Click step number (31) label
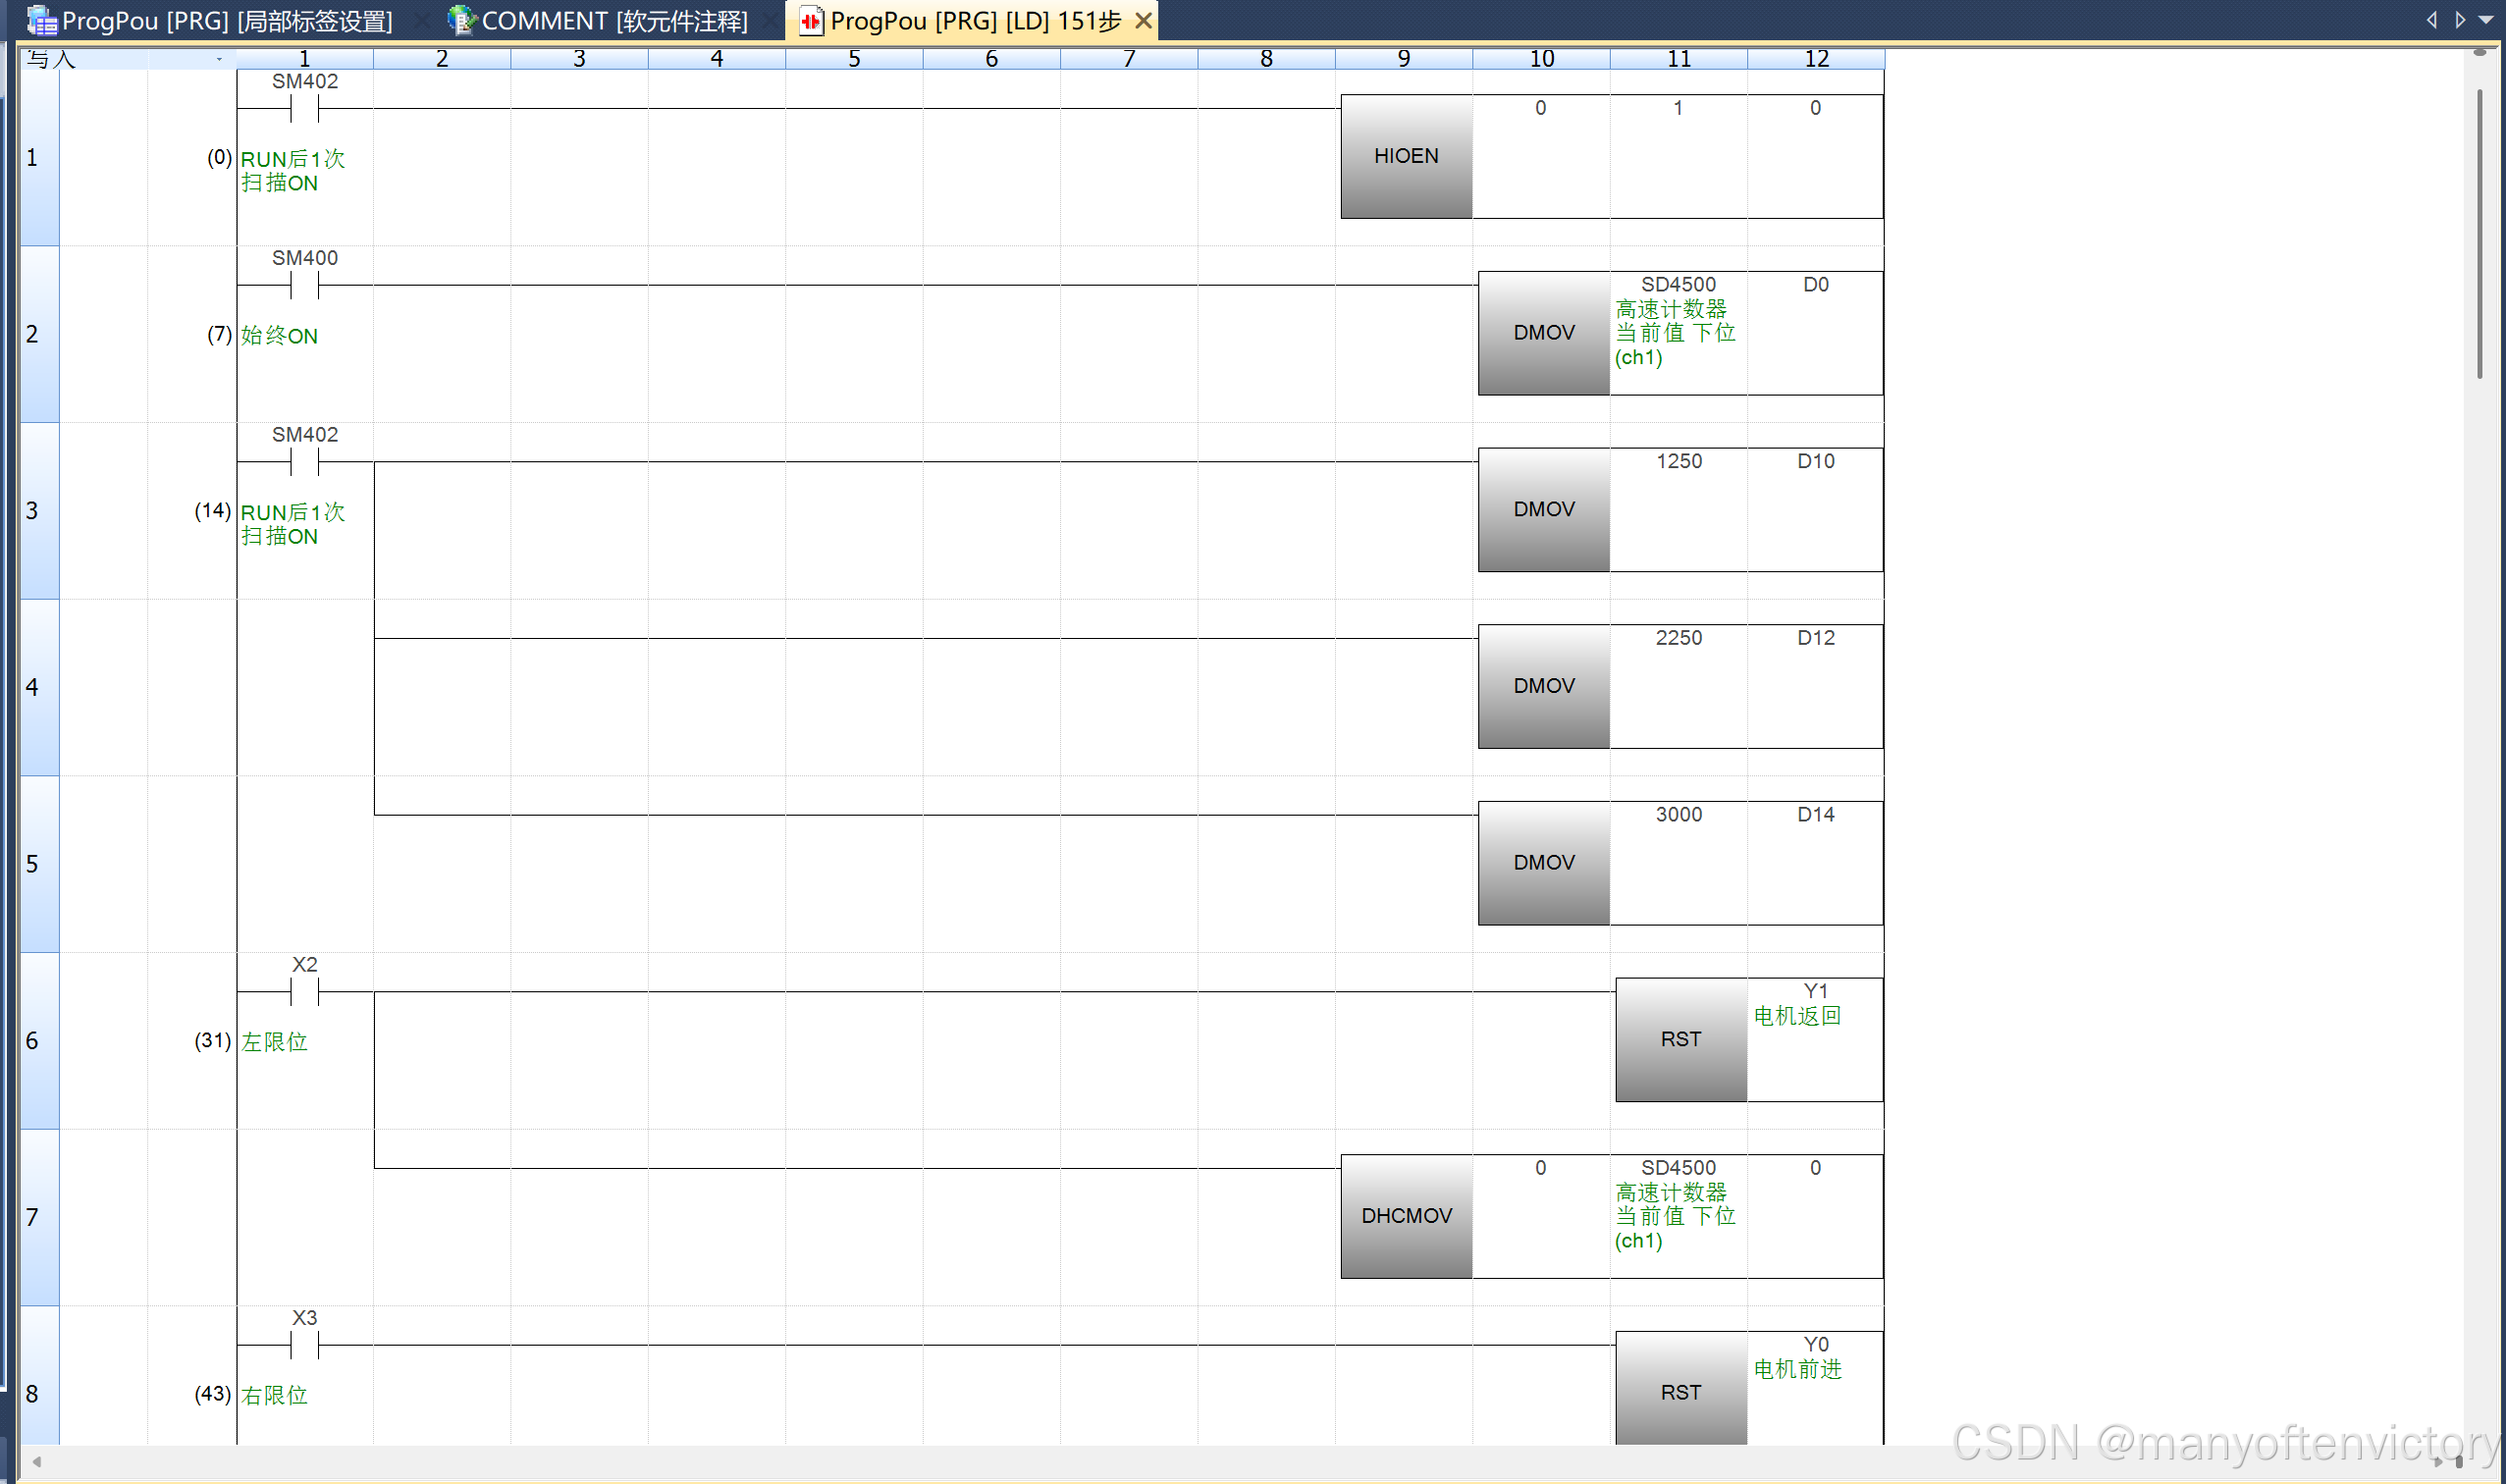The height and width of the screenshot is (1484, 2506). tap(212, 1040)
